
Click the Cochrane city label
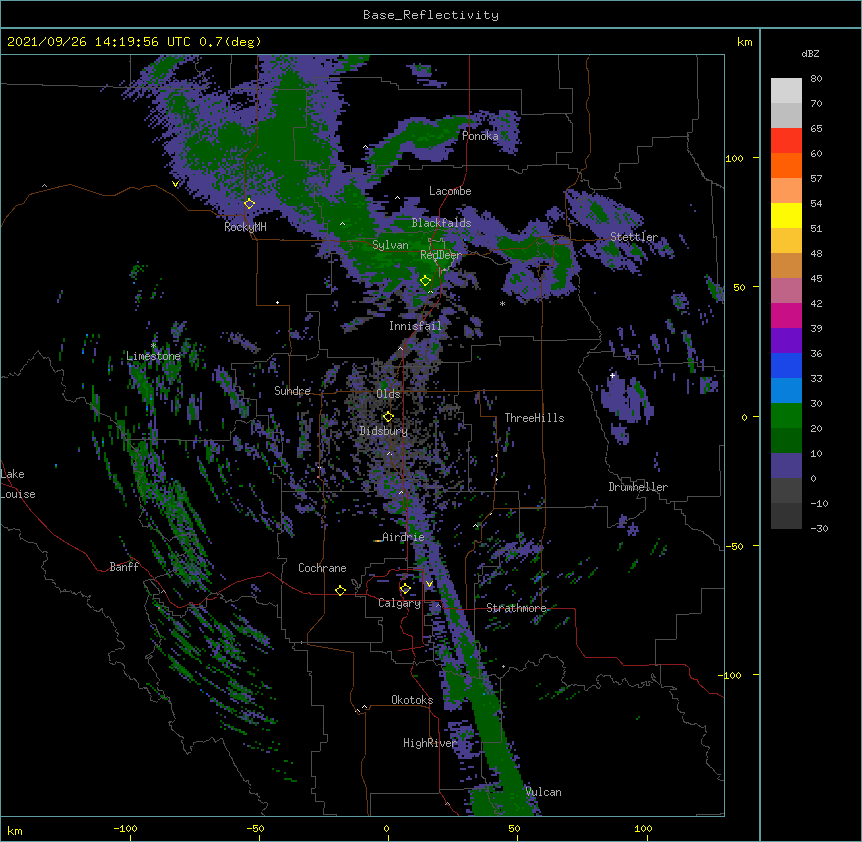click(322, 568)
